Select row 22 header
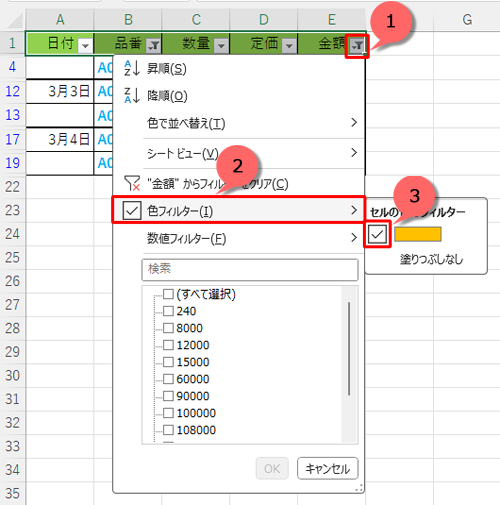Viewport: 500px width, 505px height. tap(12, 187)
